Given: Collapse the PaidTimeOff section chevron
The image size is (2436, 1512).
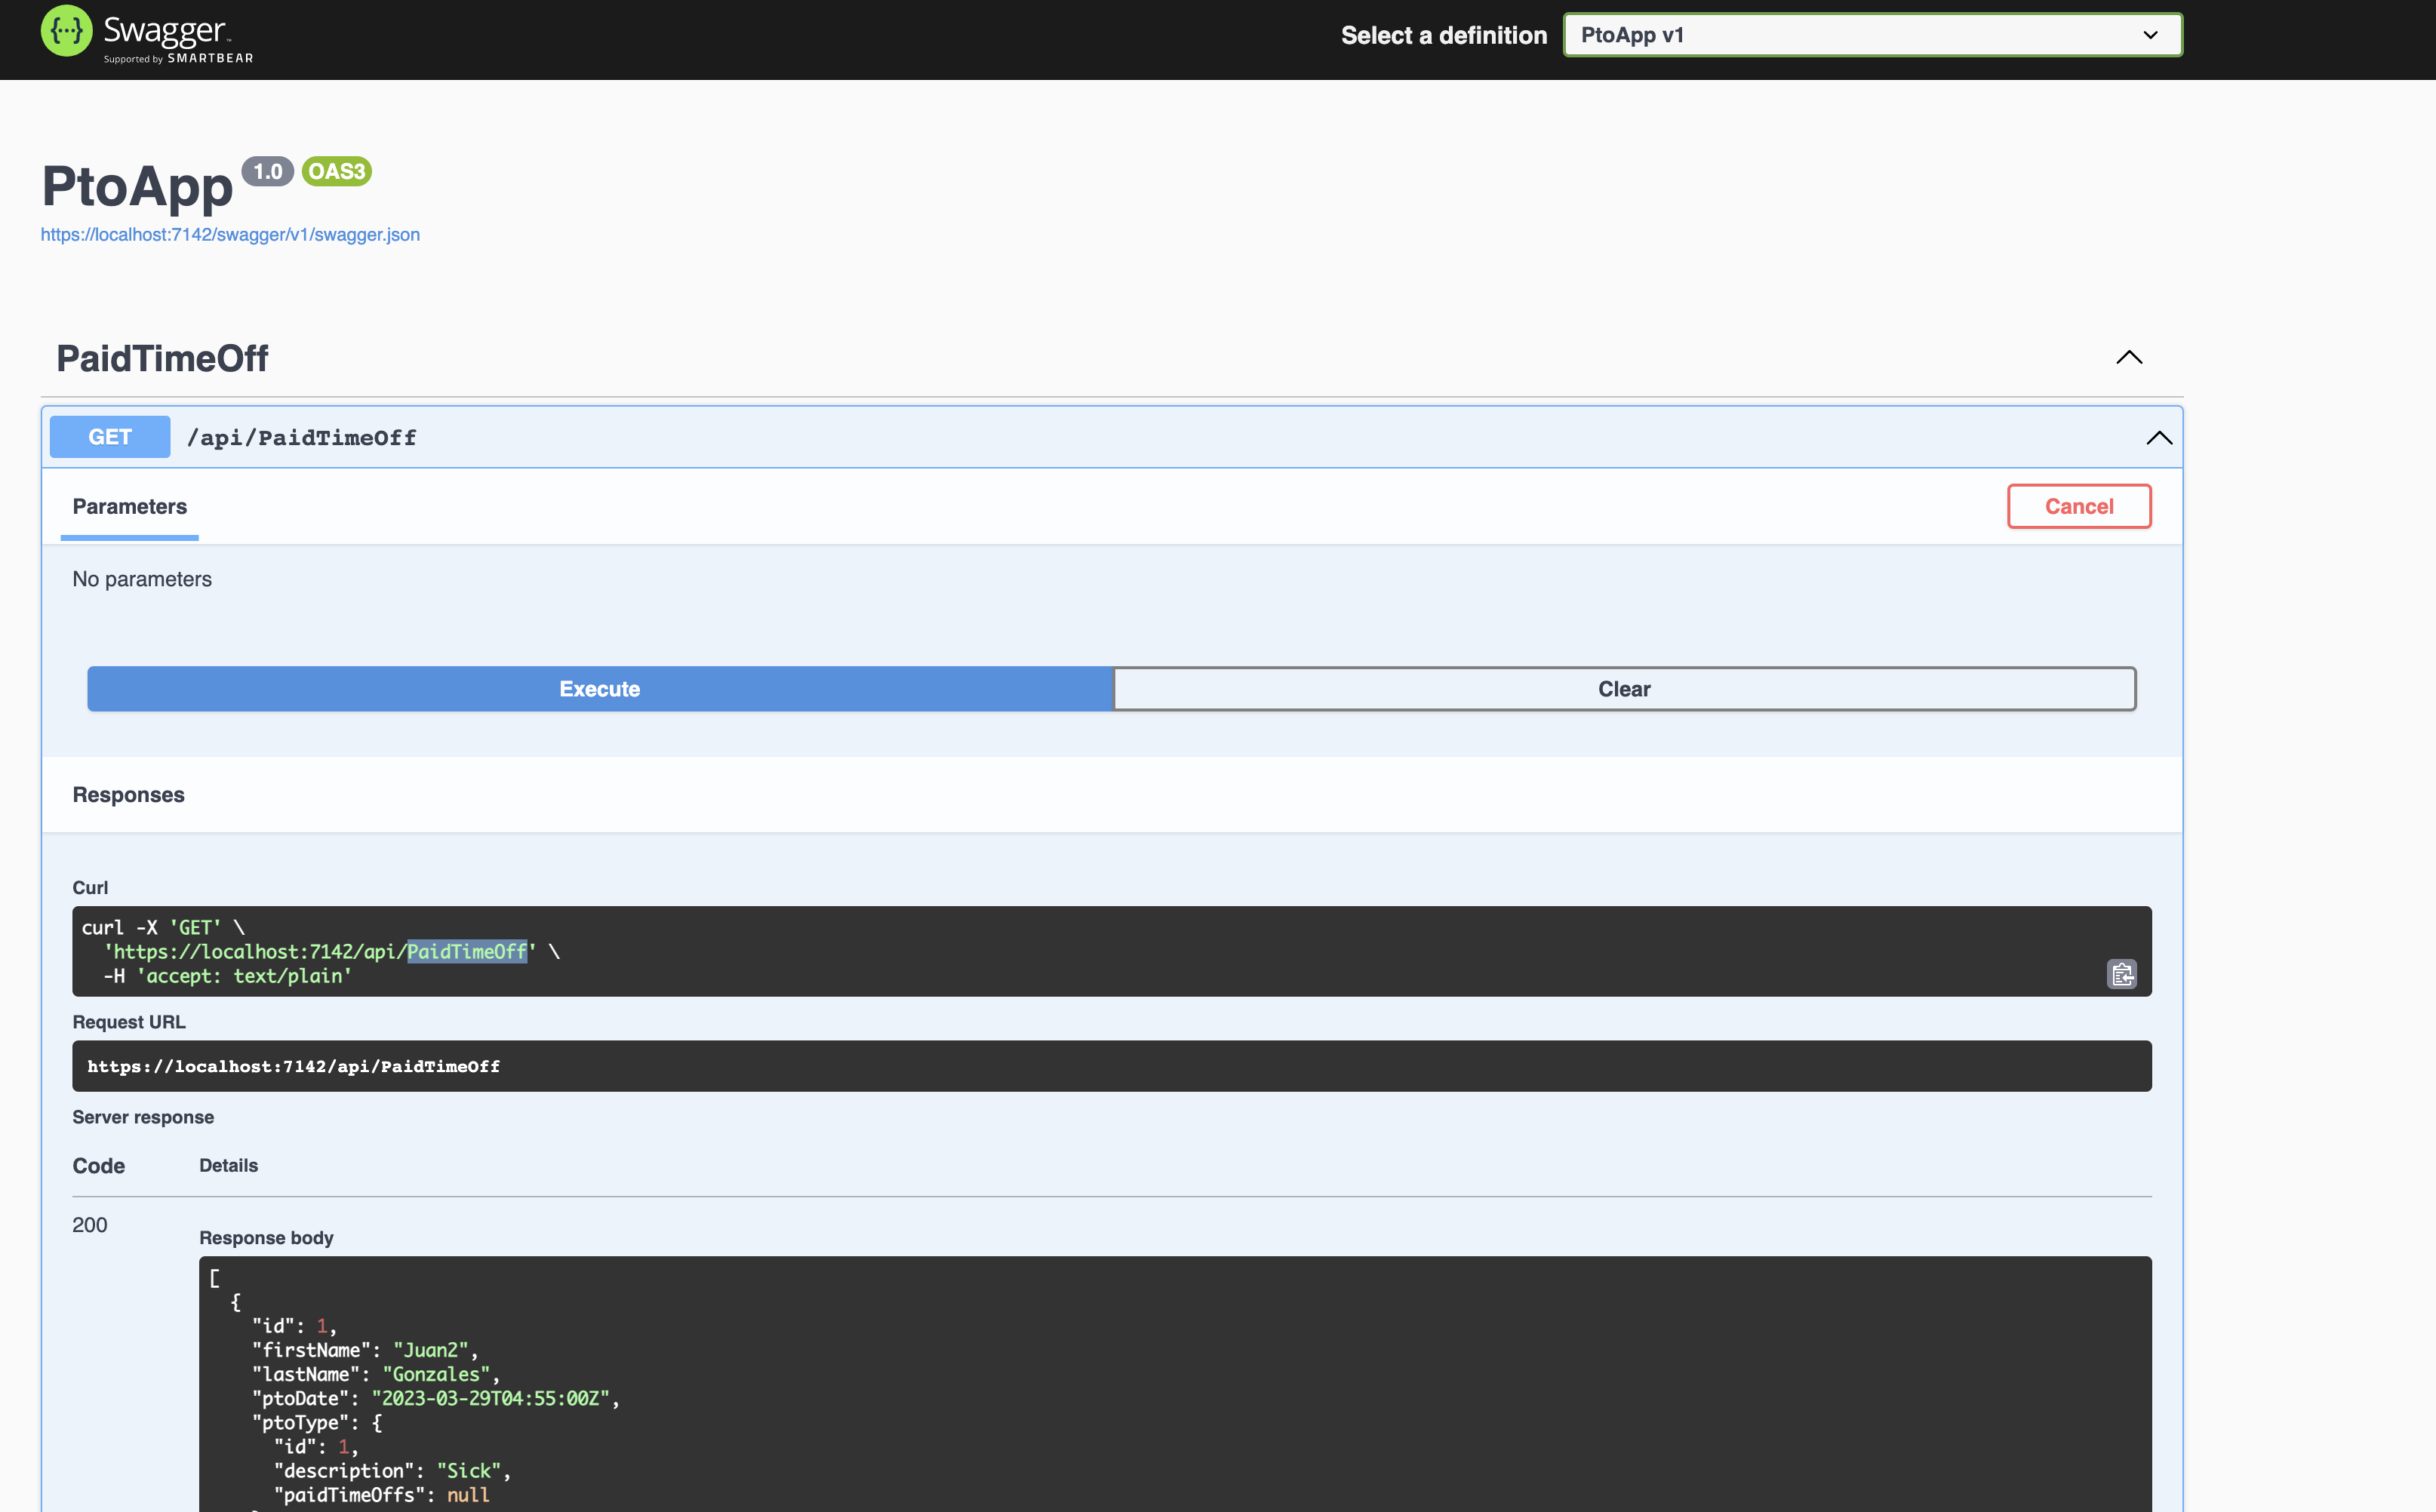Looking at the screenshot, I should tap(2129, 357).
